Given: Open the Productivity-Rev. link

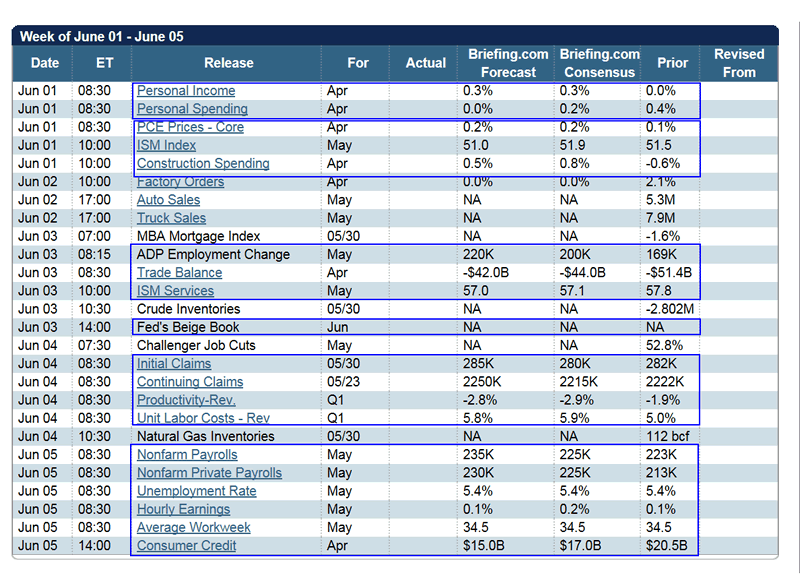Looking at the screenshot, I should pyautogui.click(x=186, y=400).
